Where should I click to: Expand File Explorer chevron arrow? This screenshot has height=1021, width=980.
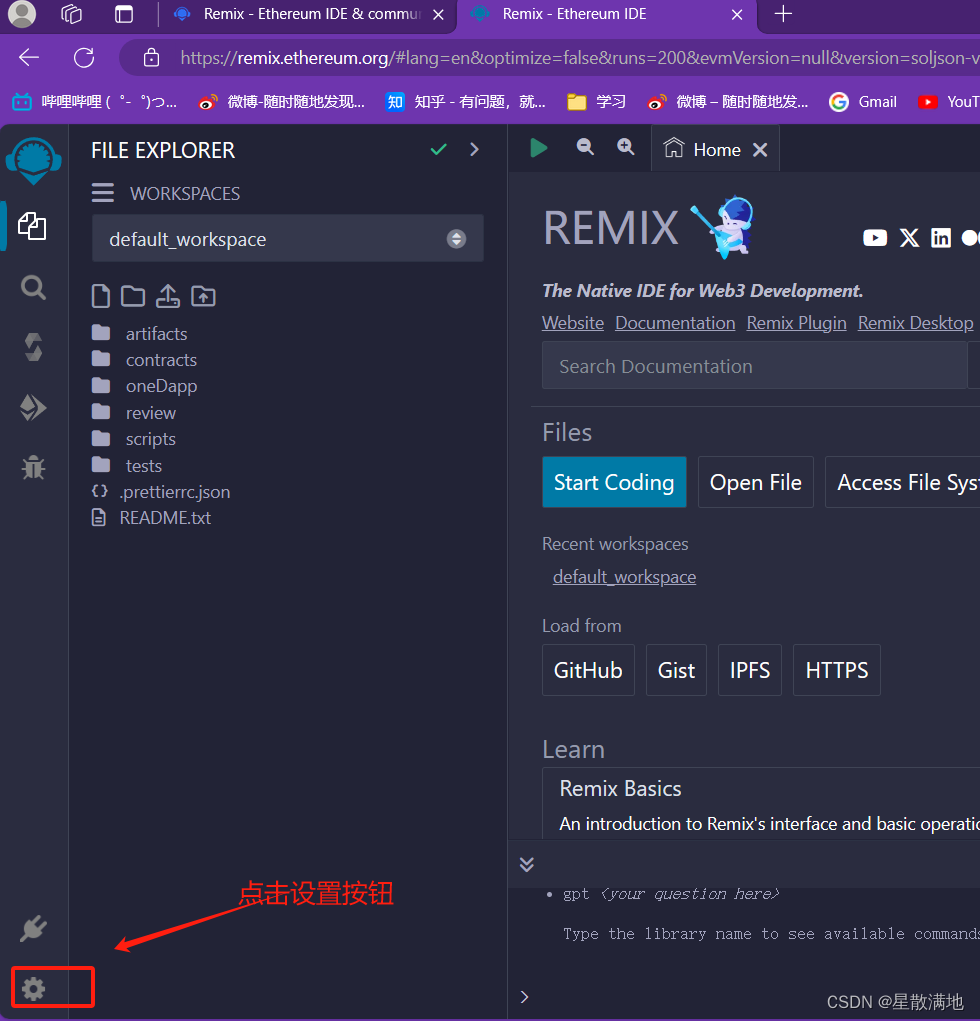[474, 150]
